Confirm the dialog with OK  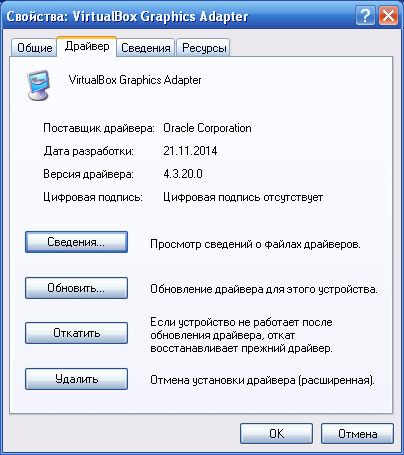click(x=276, y=434)
